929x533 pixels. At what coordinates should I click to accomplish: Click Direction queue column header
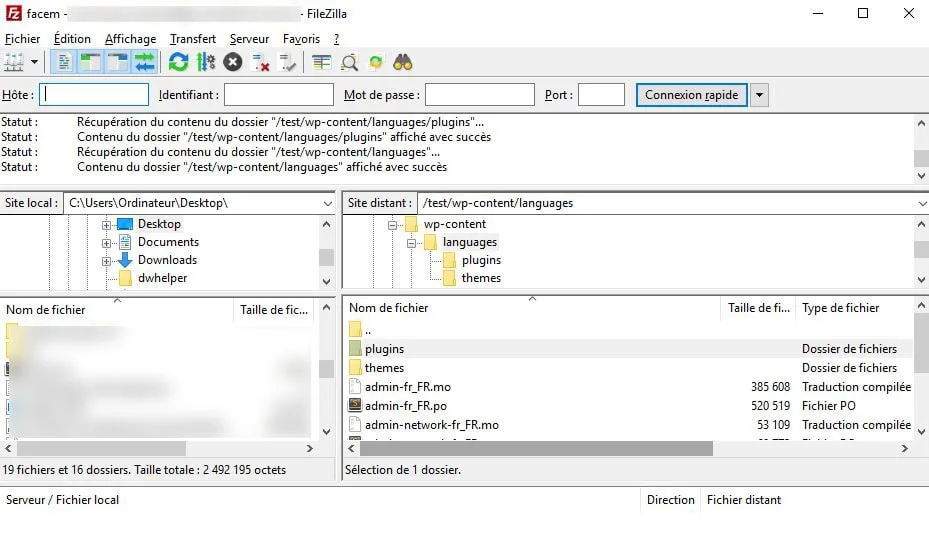click(x=671, y=500)
